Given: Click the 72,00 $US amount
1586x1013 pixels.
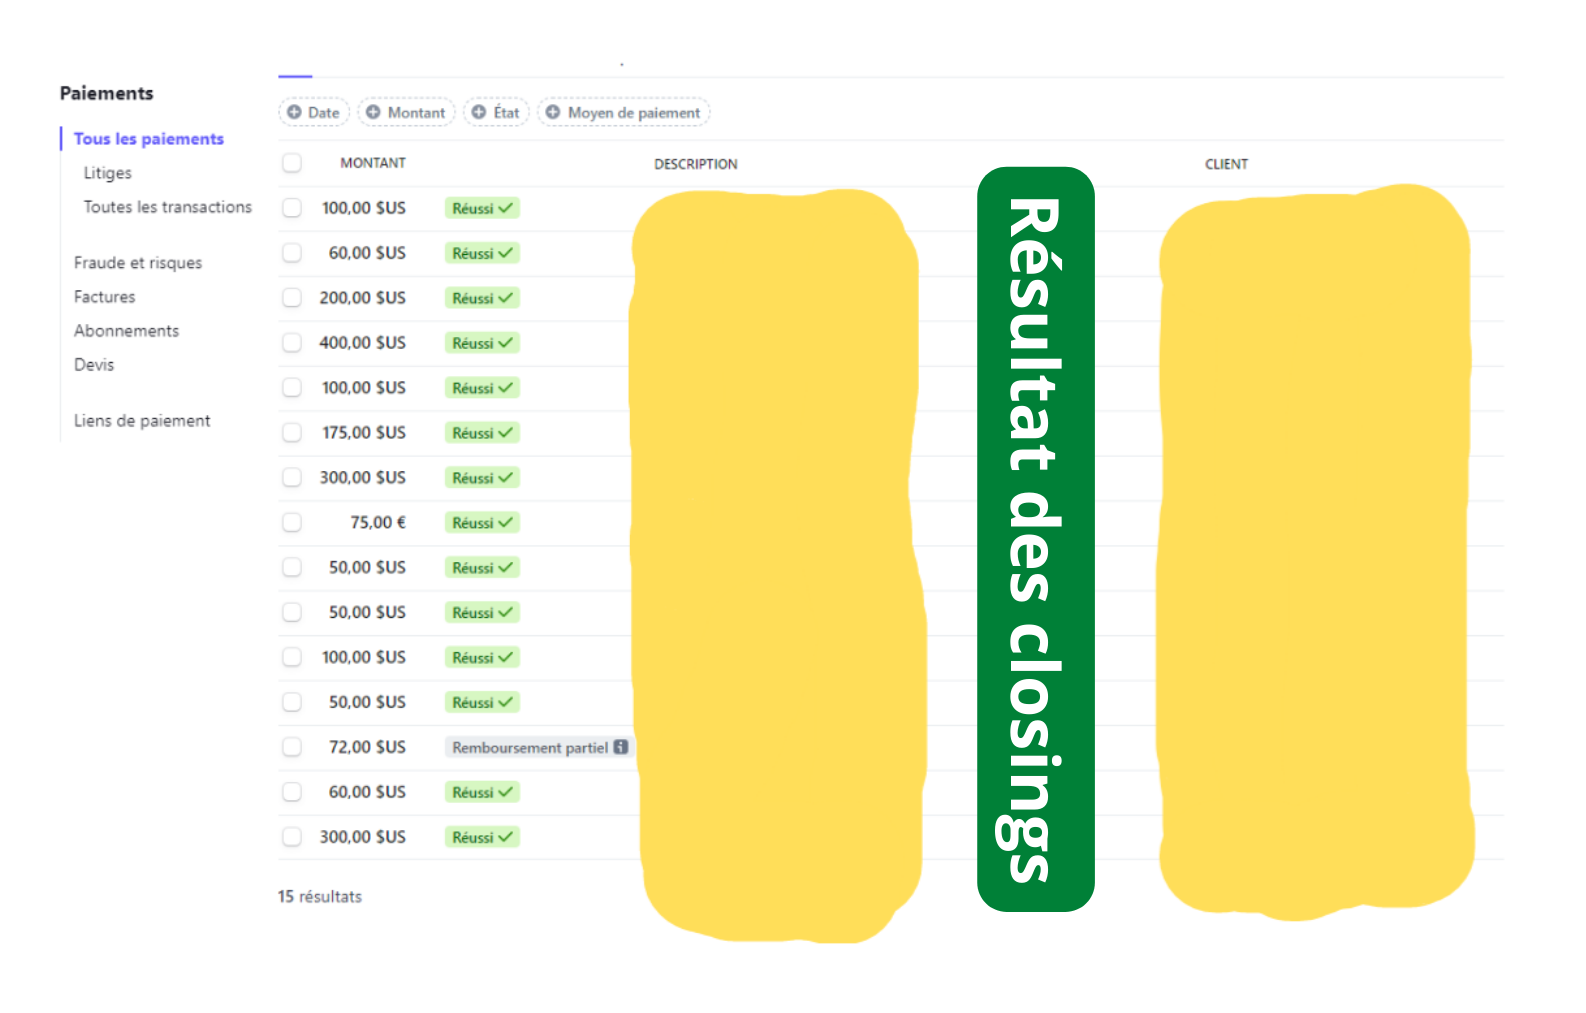Looking at the screenshot, I should click(x=367, y=747).
